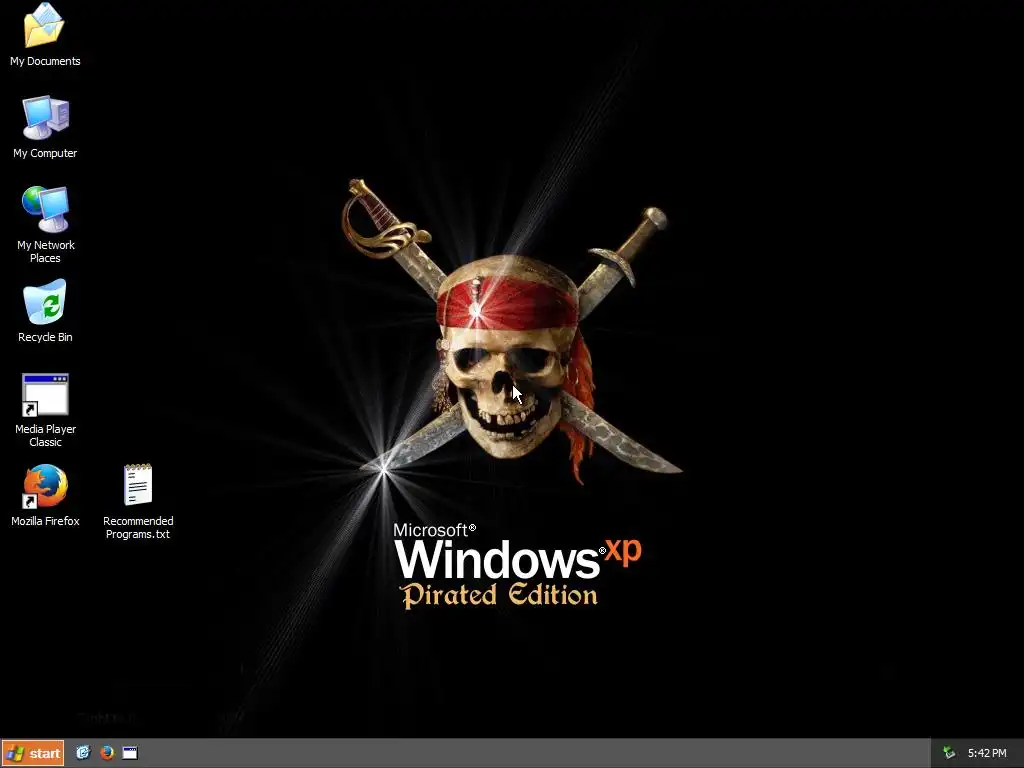Click the system tray network icon
1024x768 pixels.
point(949,753)
